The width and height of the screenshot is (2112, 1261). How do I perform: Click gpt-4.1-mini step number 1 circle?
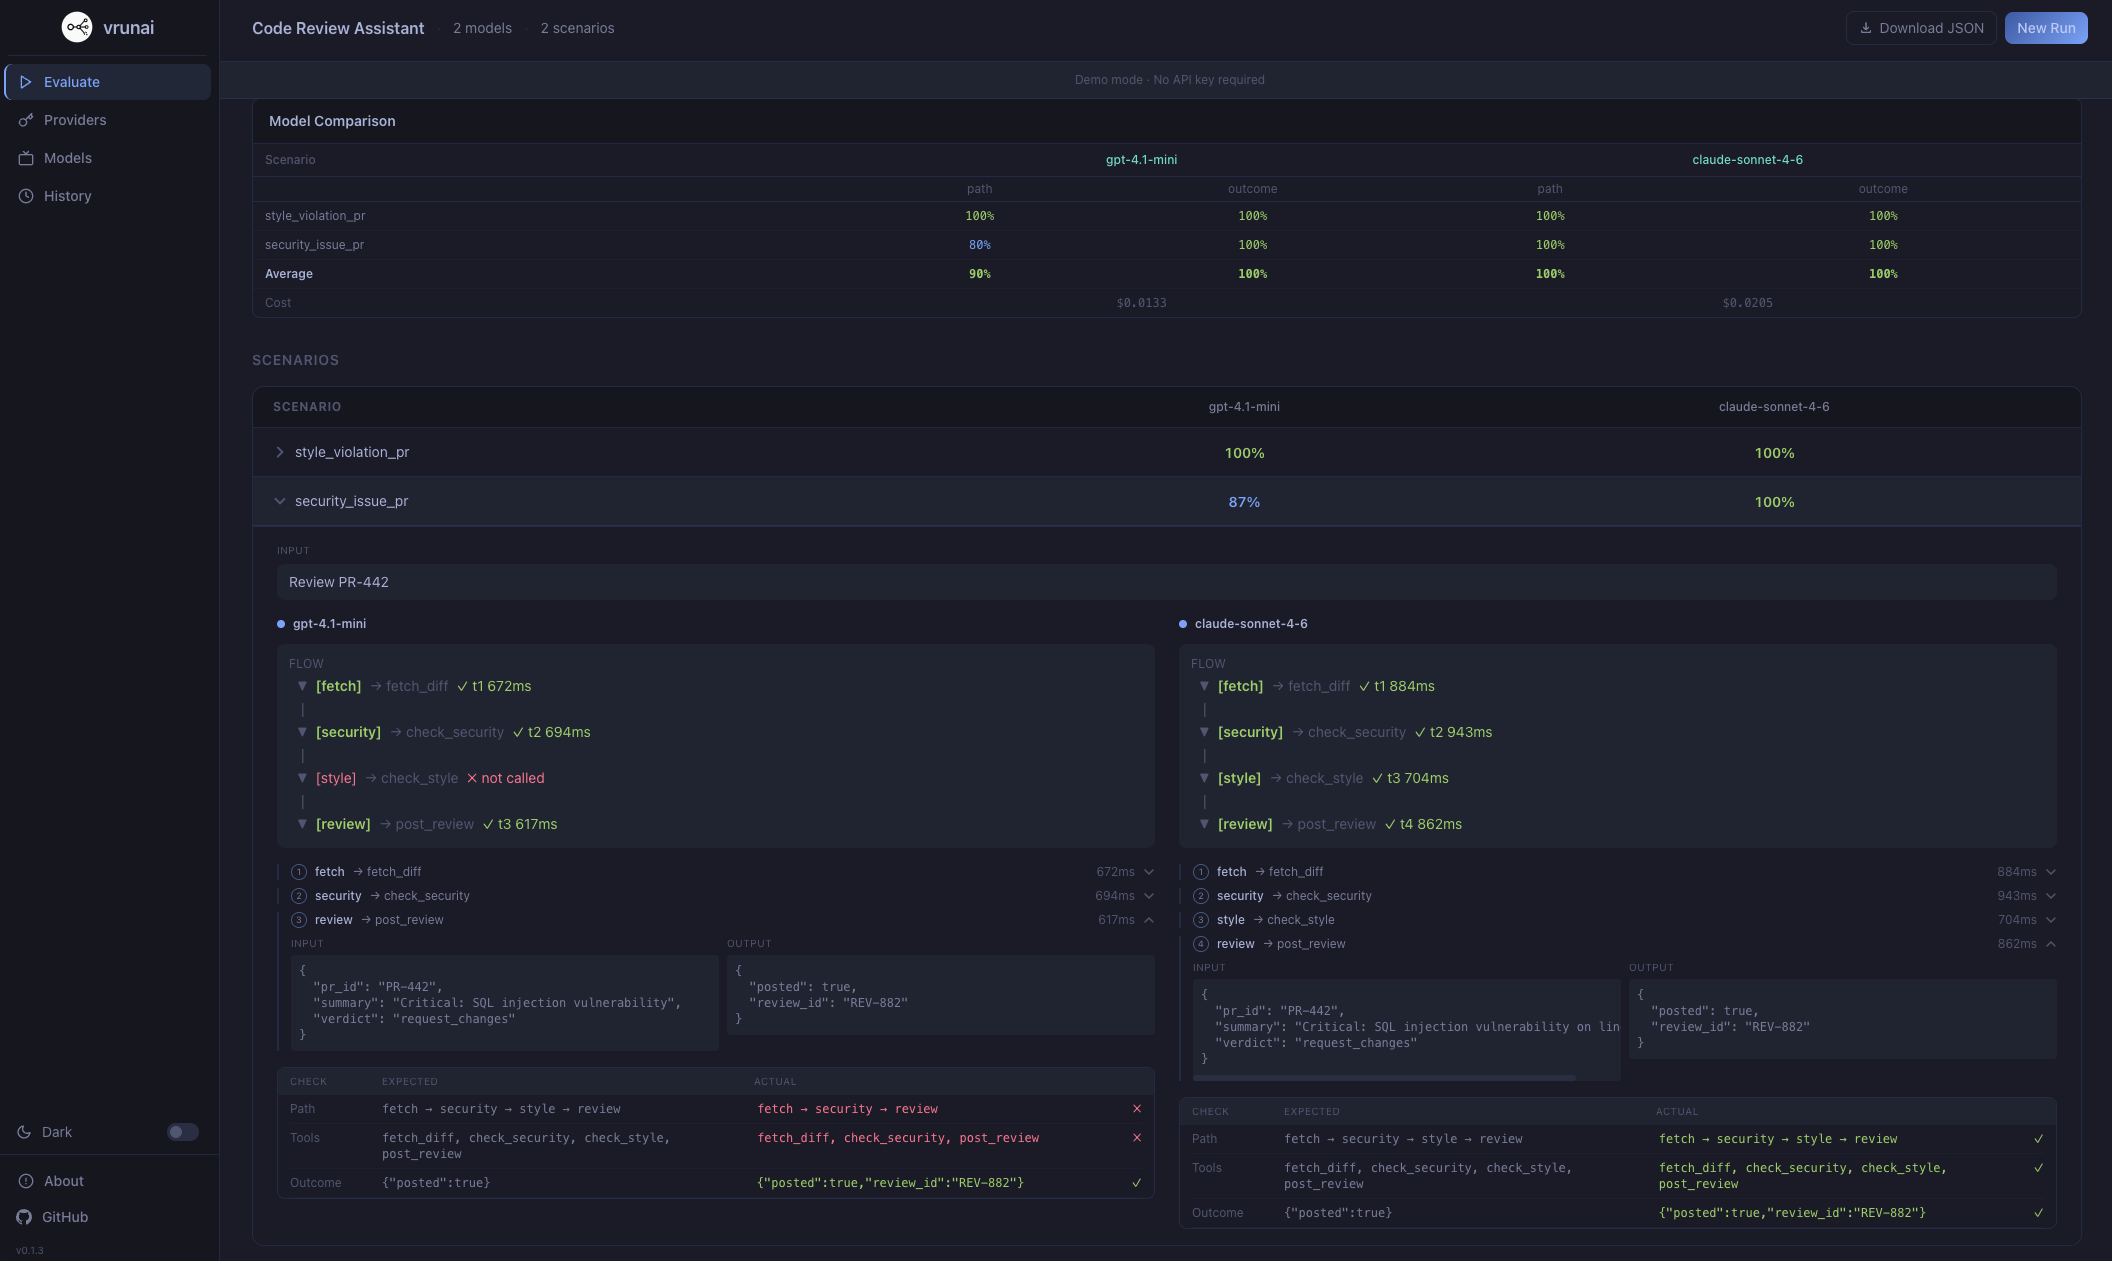(x=299, y=872)
